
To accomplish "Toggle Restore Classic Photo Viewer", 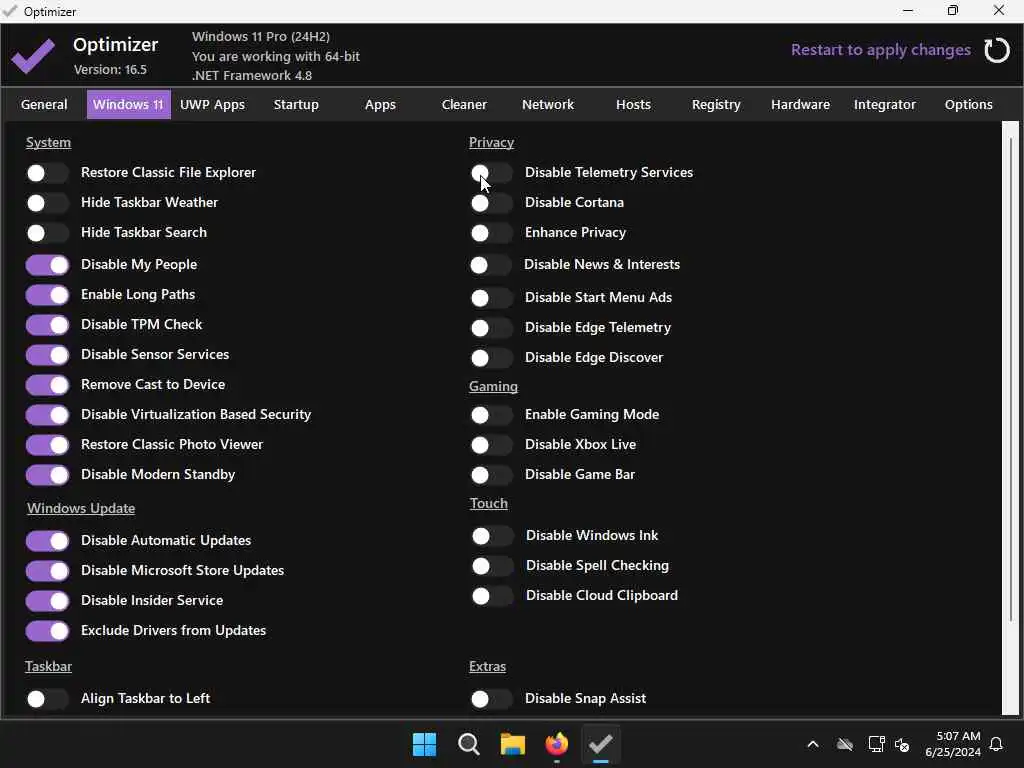I will [x=47, y=445].
